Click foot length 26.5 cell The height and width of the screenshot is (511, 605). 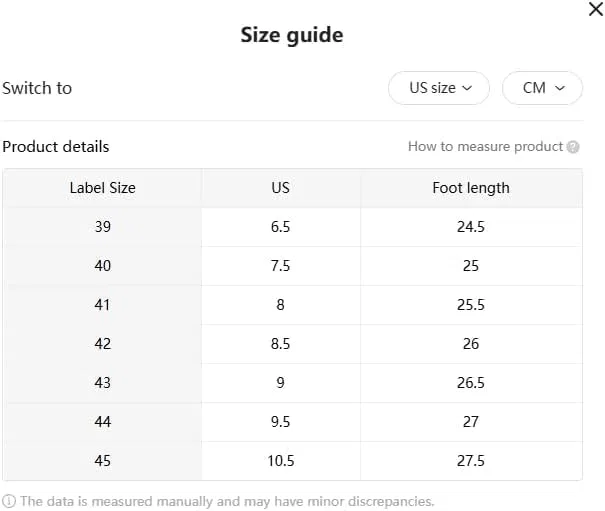tap(471, 383)
